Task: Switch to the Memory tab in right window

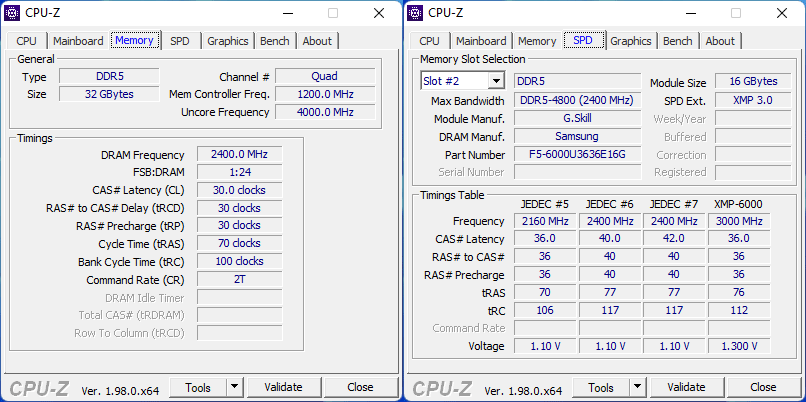Action: coord(537,41)
